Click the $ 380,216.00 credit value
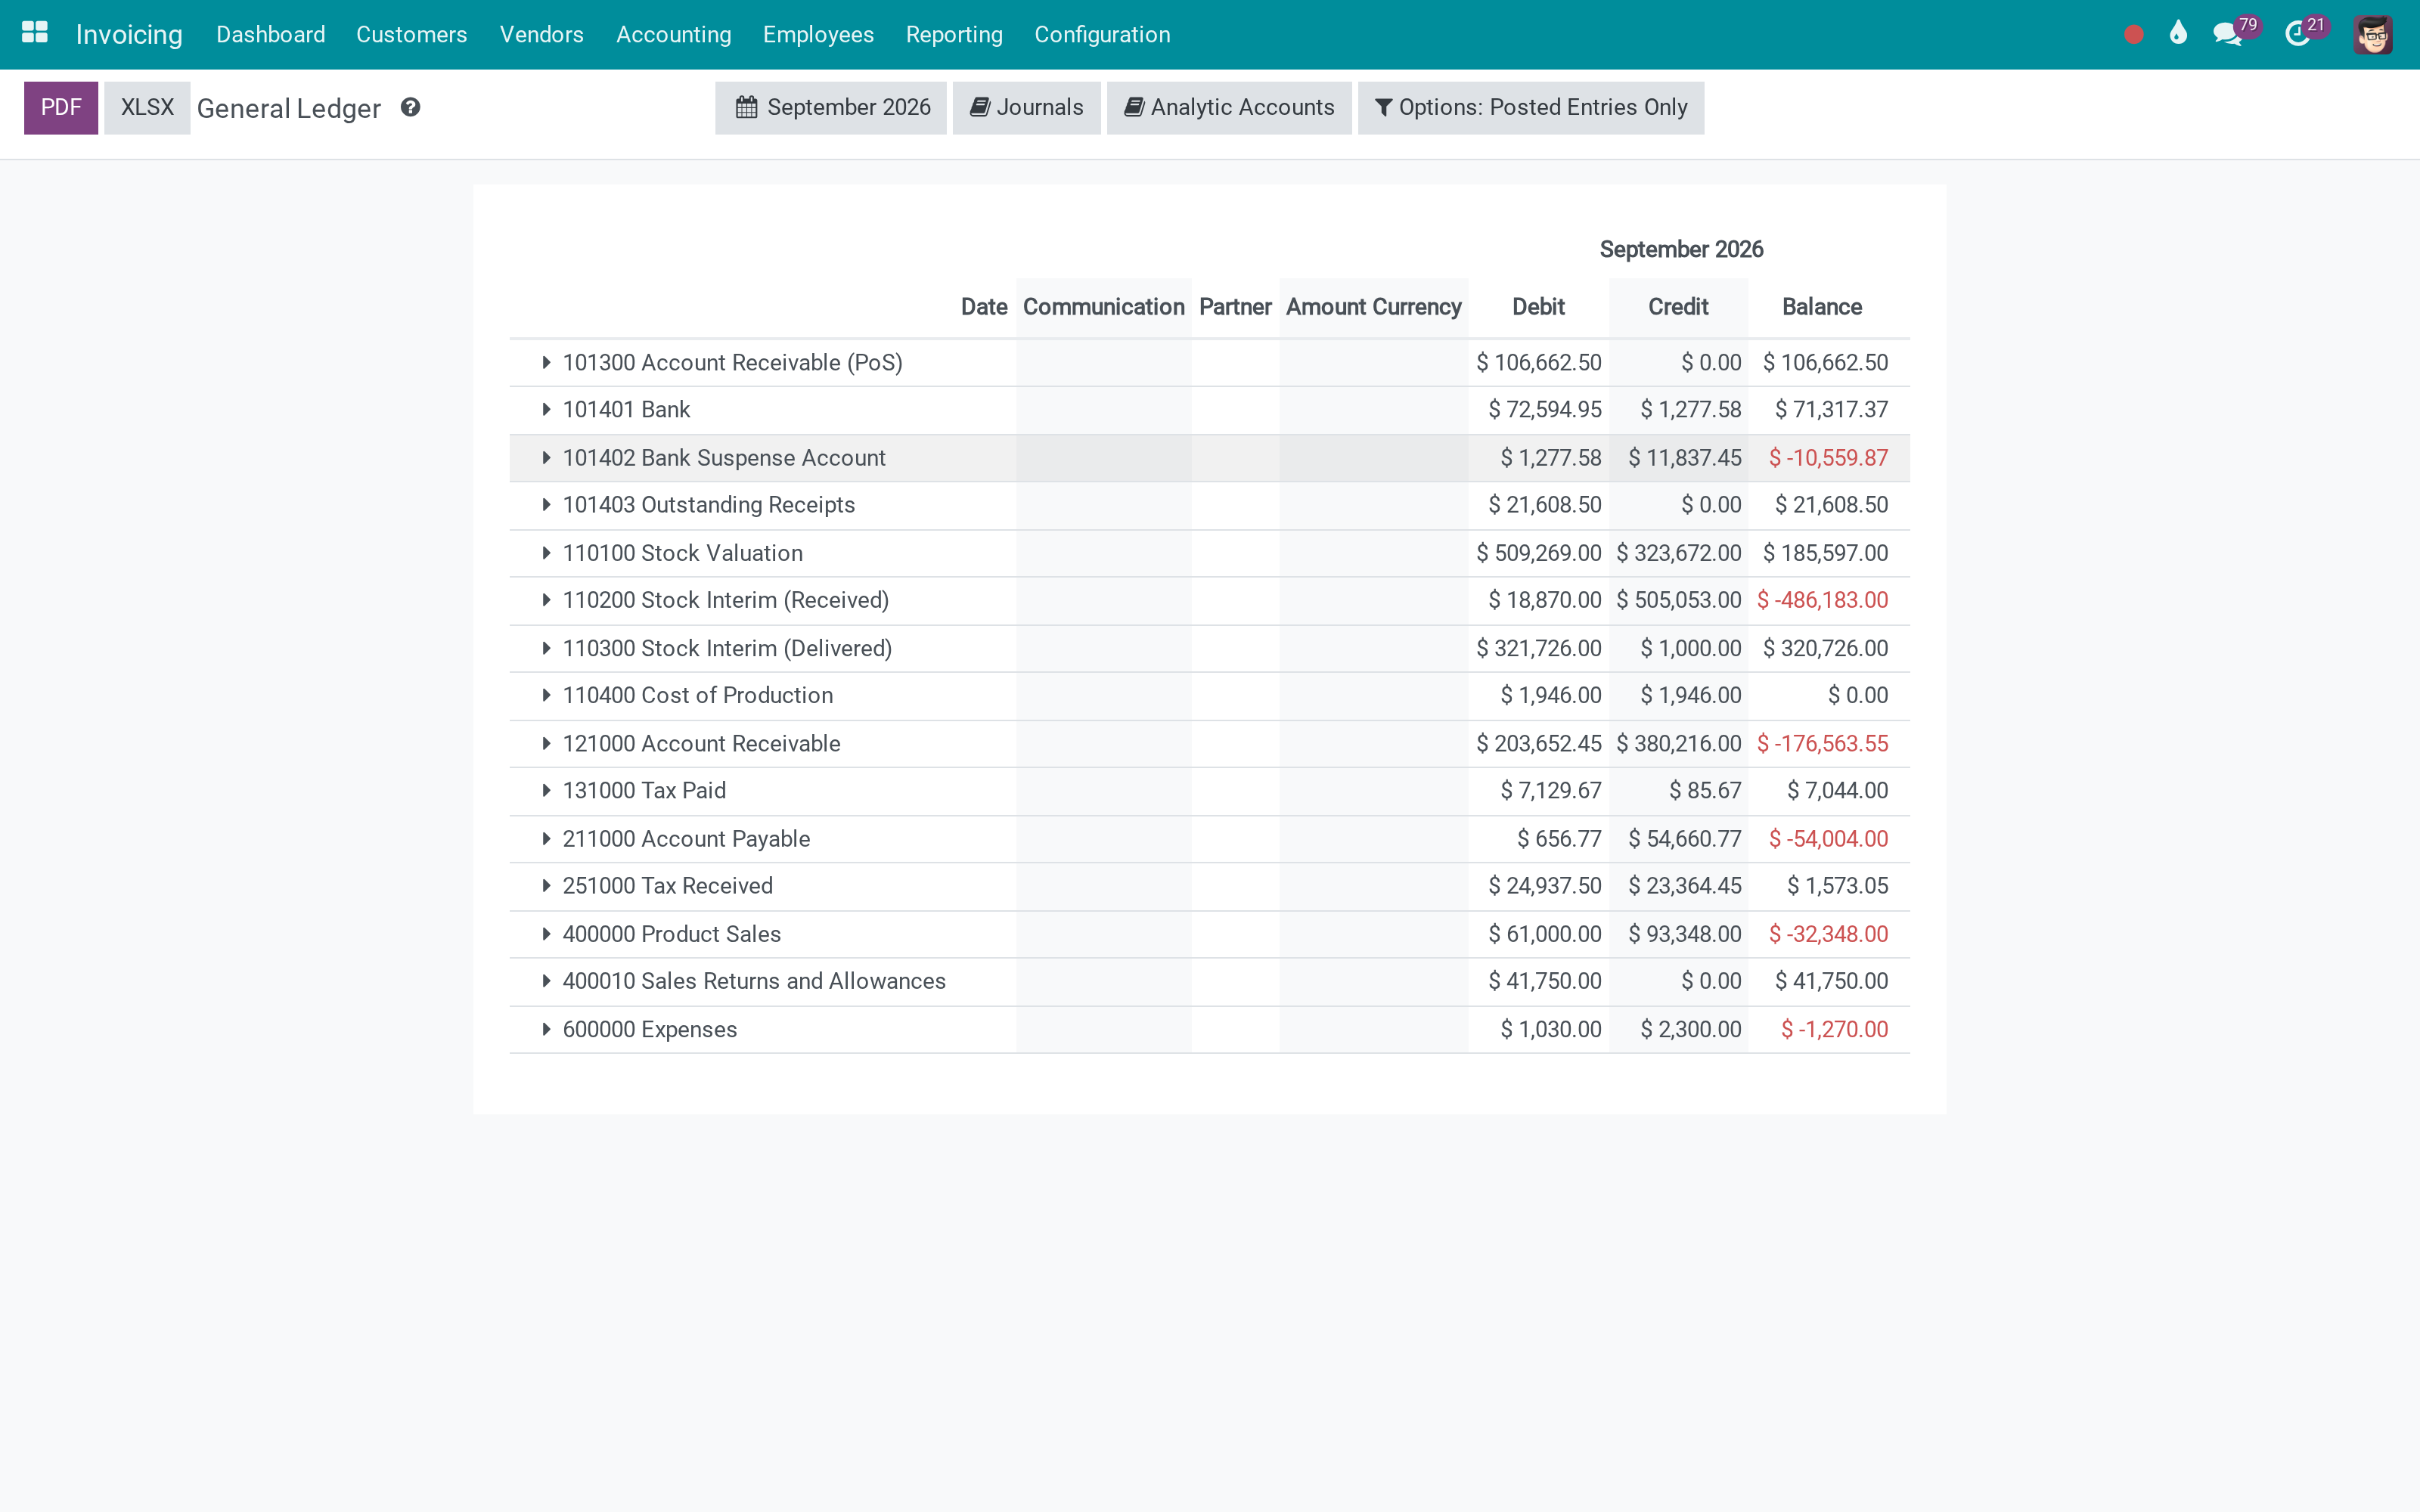Image resolution: width=2420 pixels, height=1512 pixels. (1678, 743)
